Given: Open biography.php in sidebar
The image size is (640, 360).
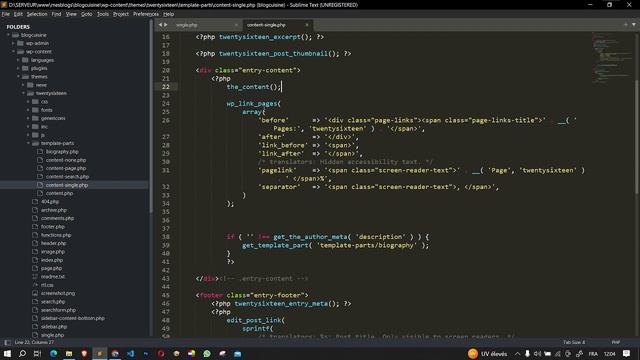Looking at the screenshot, I should [62, 151].
